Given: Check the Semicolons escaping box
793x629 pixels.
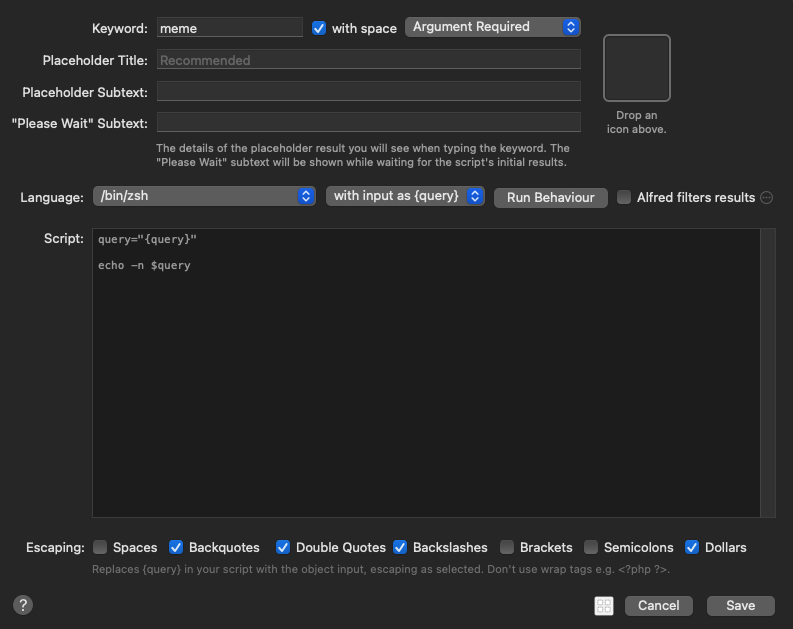Looking at the screenshot, I should click(x=591, y=547).
